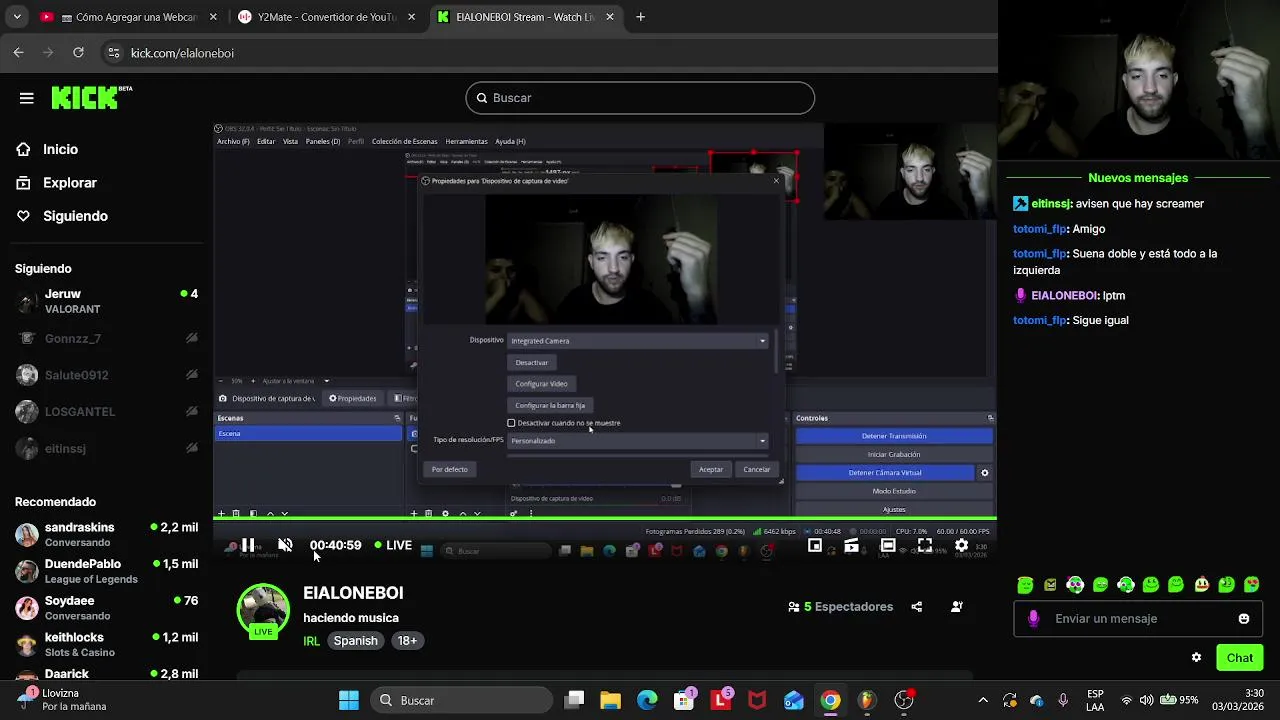Open a new browser tab
1280x720 pixels.
pos(641,17)
